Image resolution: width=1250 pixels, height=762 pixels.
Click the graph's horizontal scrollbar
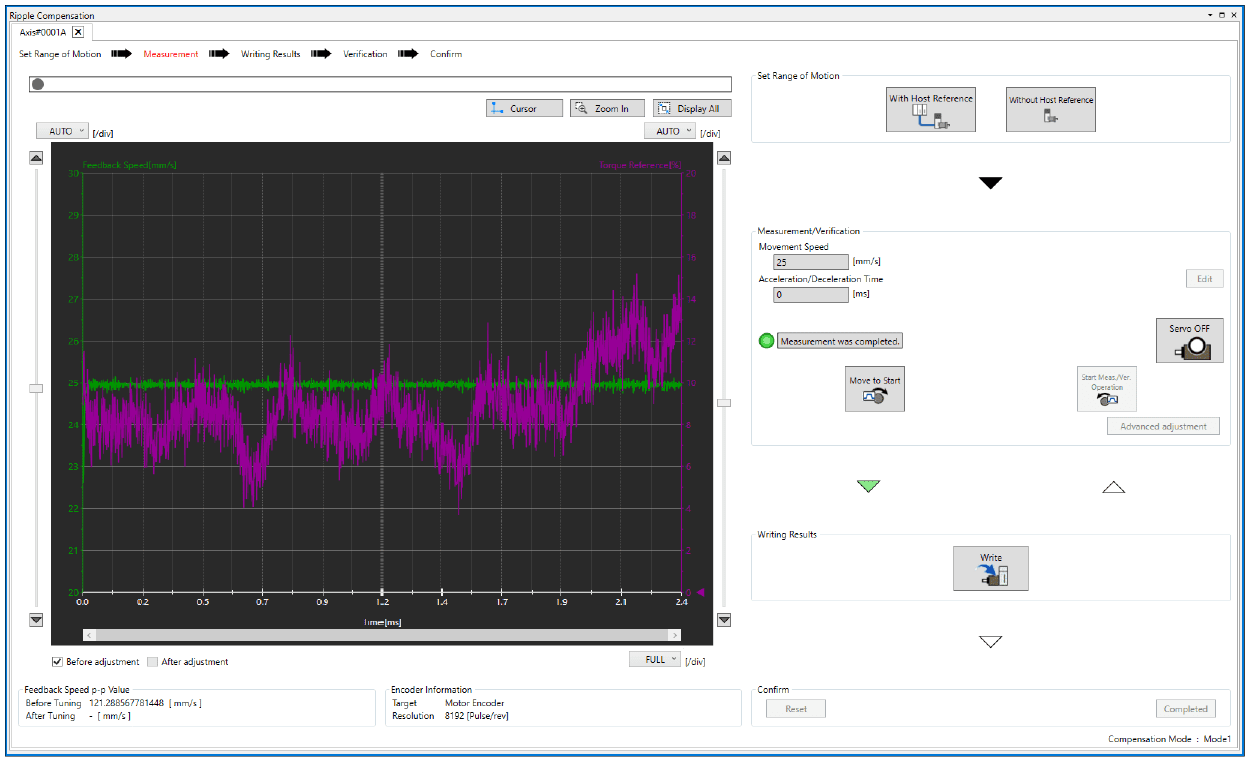click(382, 635)
